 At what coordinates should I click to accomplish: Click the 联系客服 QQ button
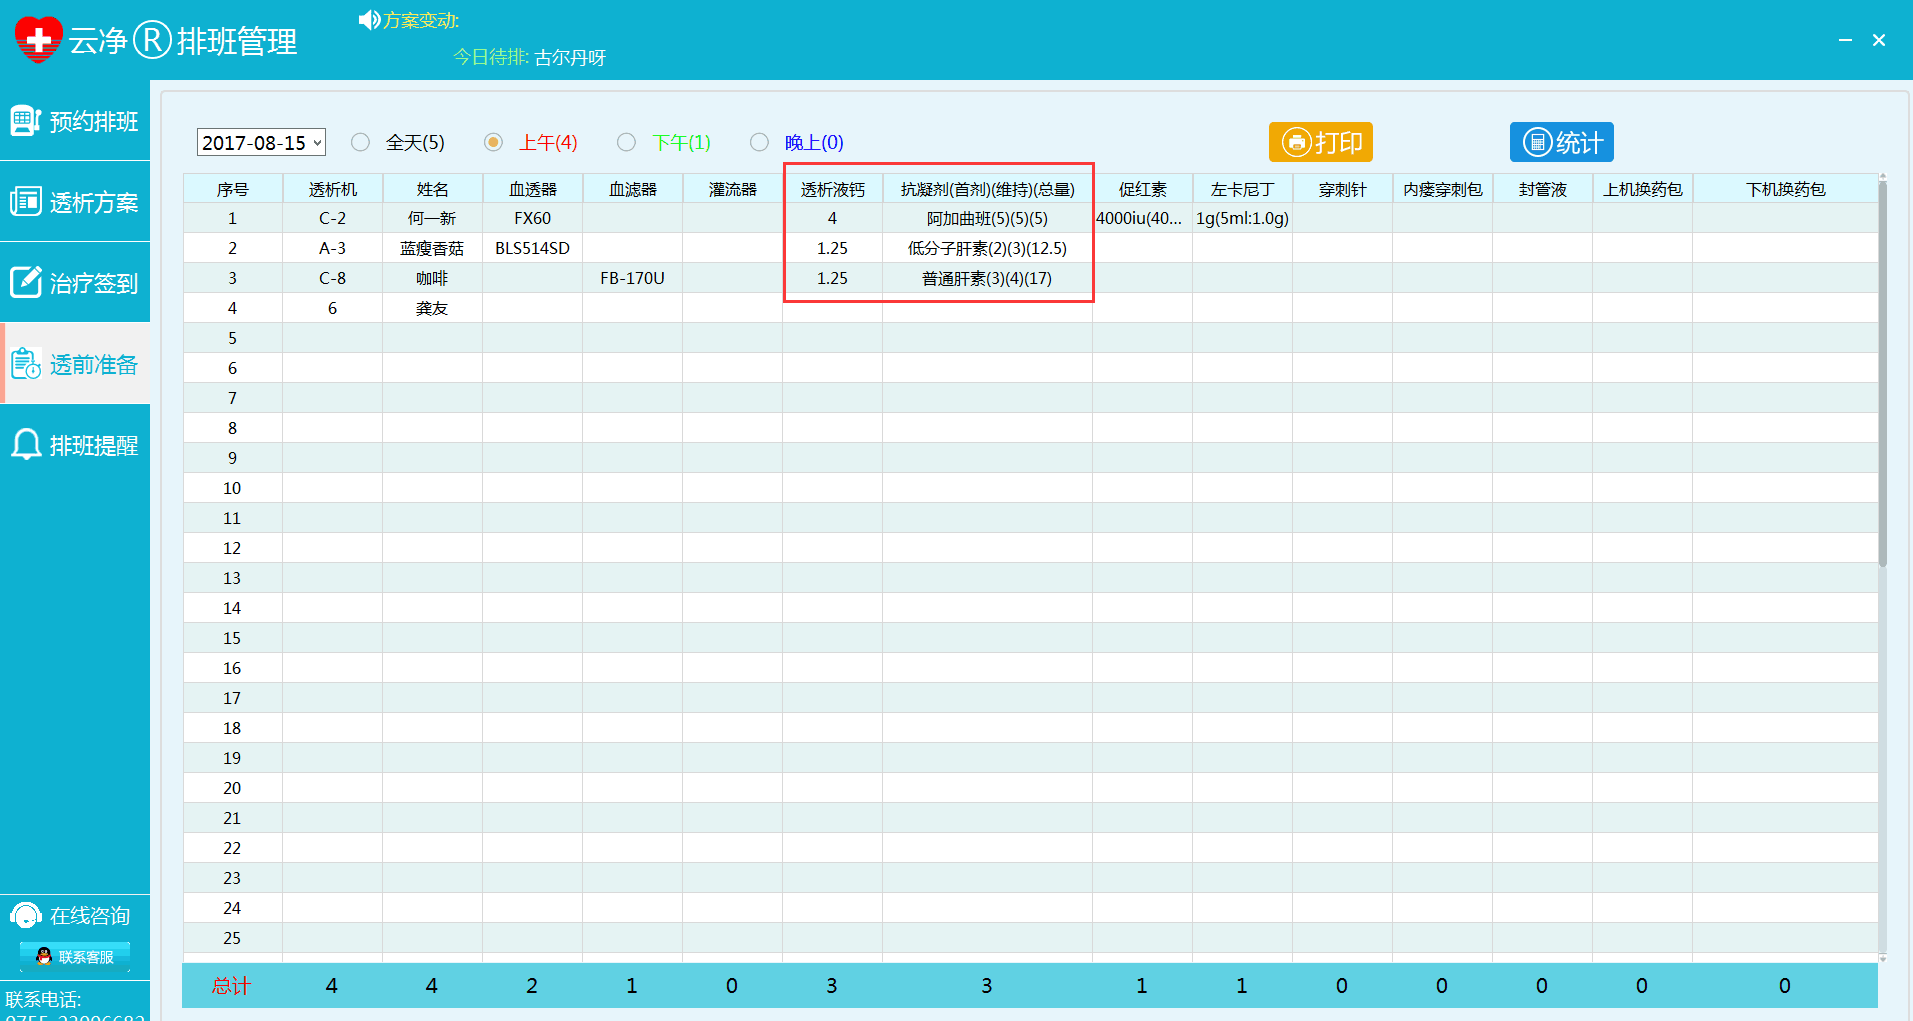click(75, 957)
